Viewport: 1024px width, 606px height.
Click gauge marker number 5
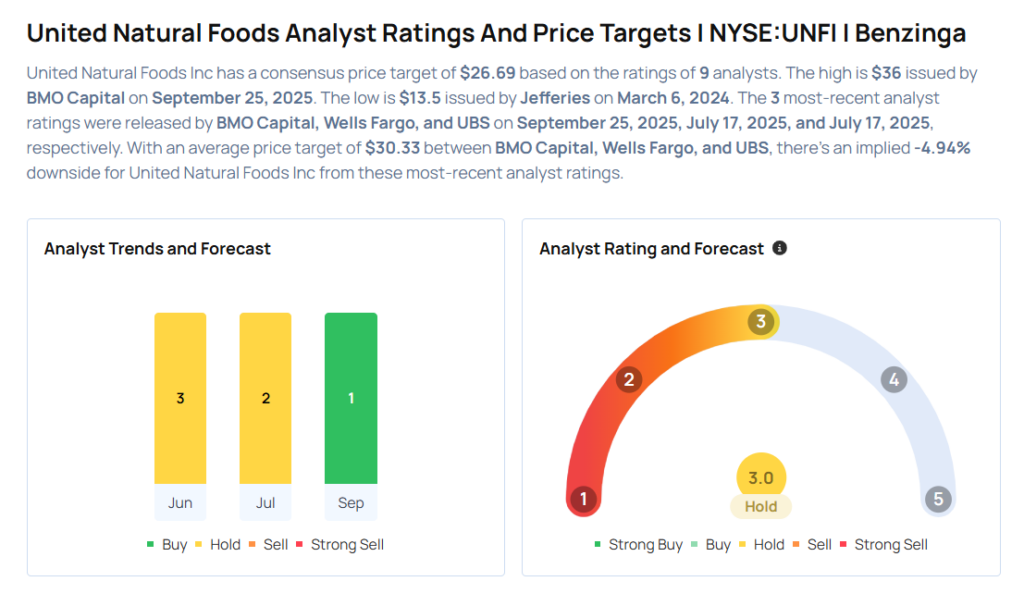coord(938,499)
